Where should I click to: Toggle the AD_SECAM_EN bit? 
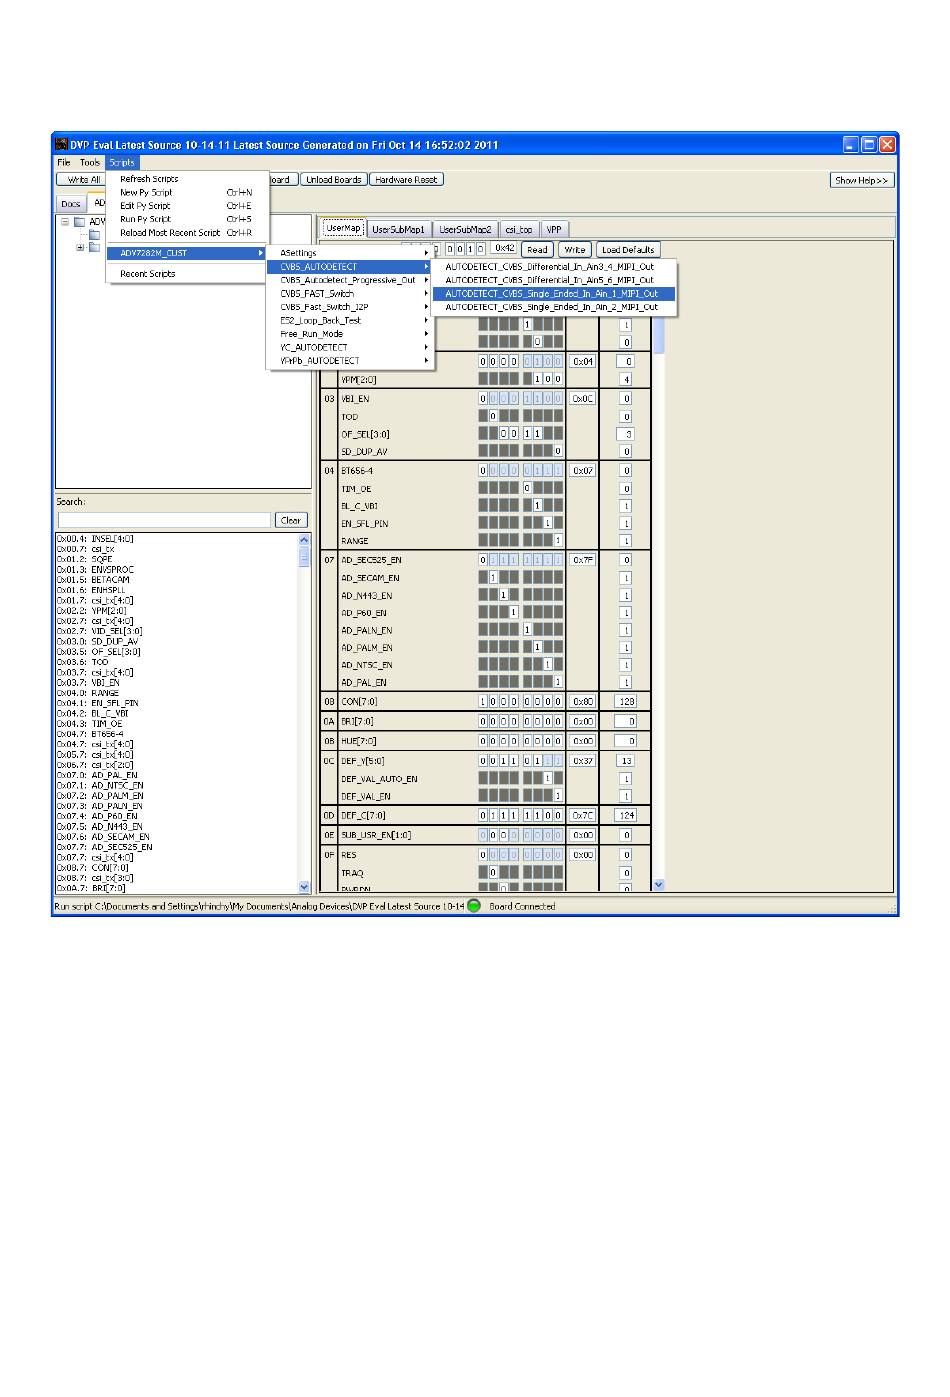493,578
